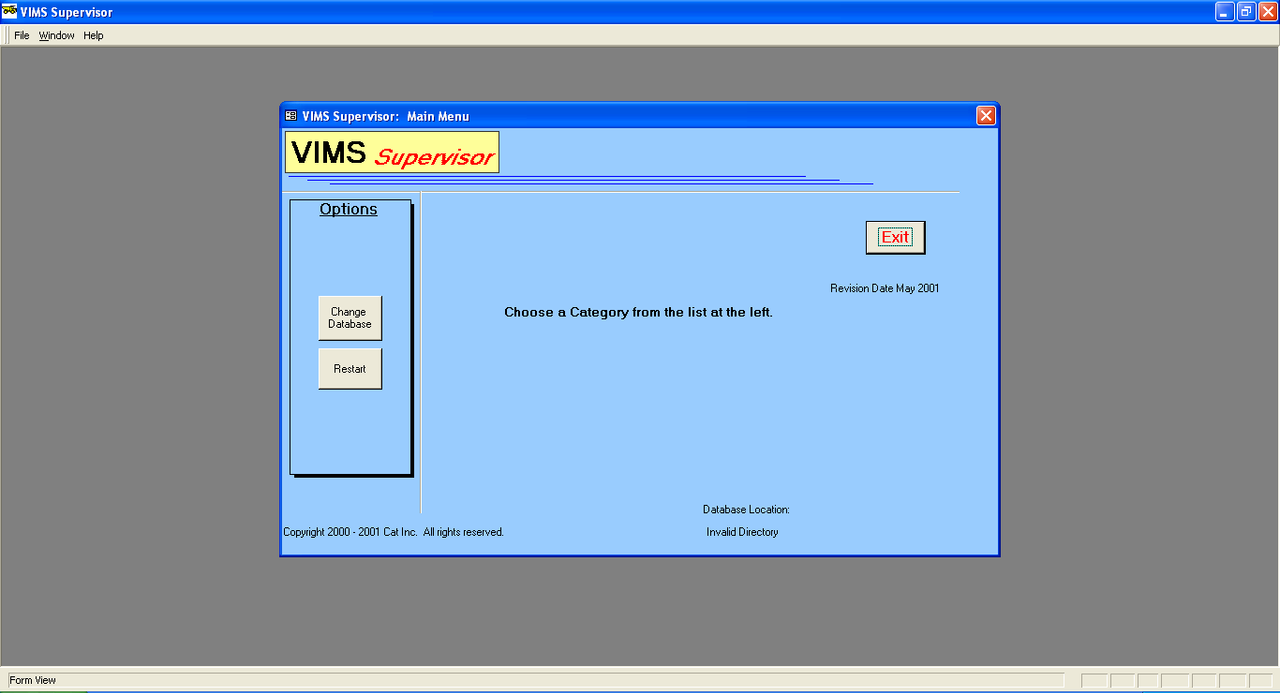Viewport: 1280px width, 693px height.
Task: Click the Change Database button
Action: point(350,318)
